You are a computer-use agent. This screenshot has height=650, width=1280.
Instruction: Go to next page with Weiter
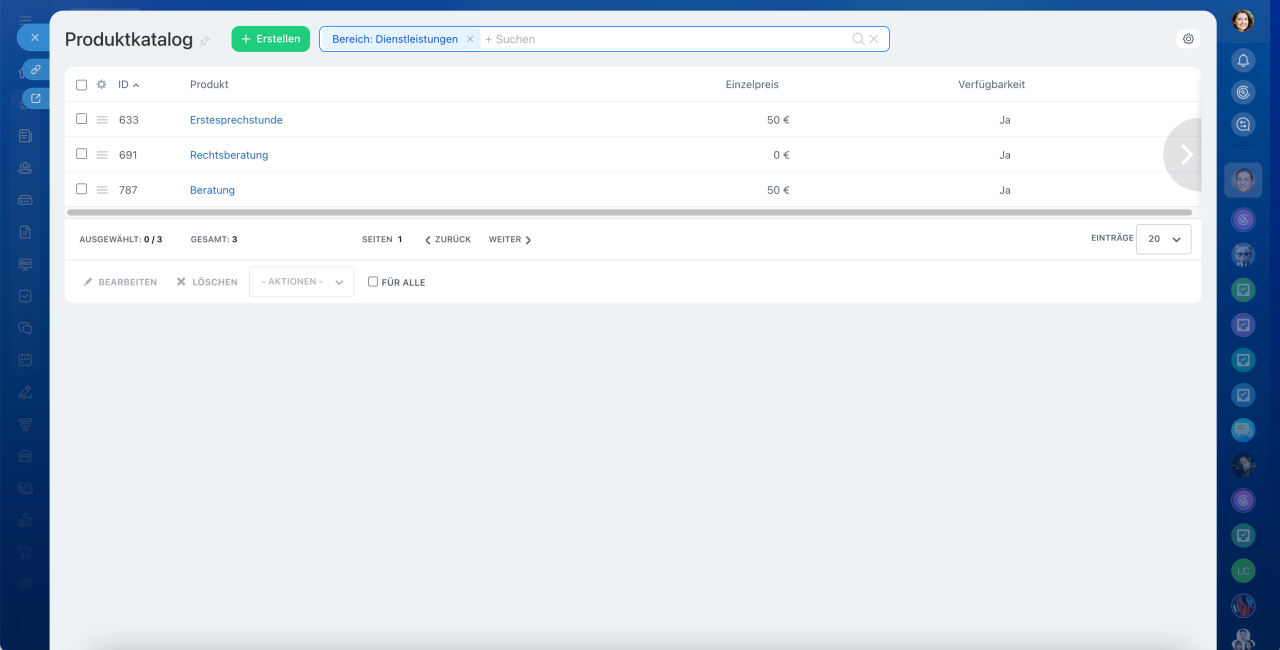(510, 240)
